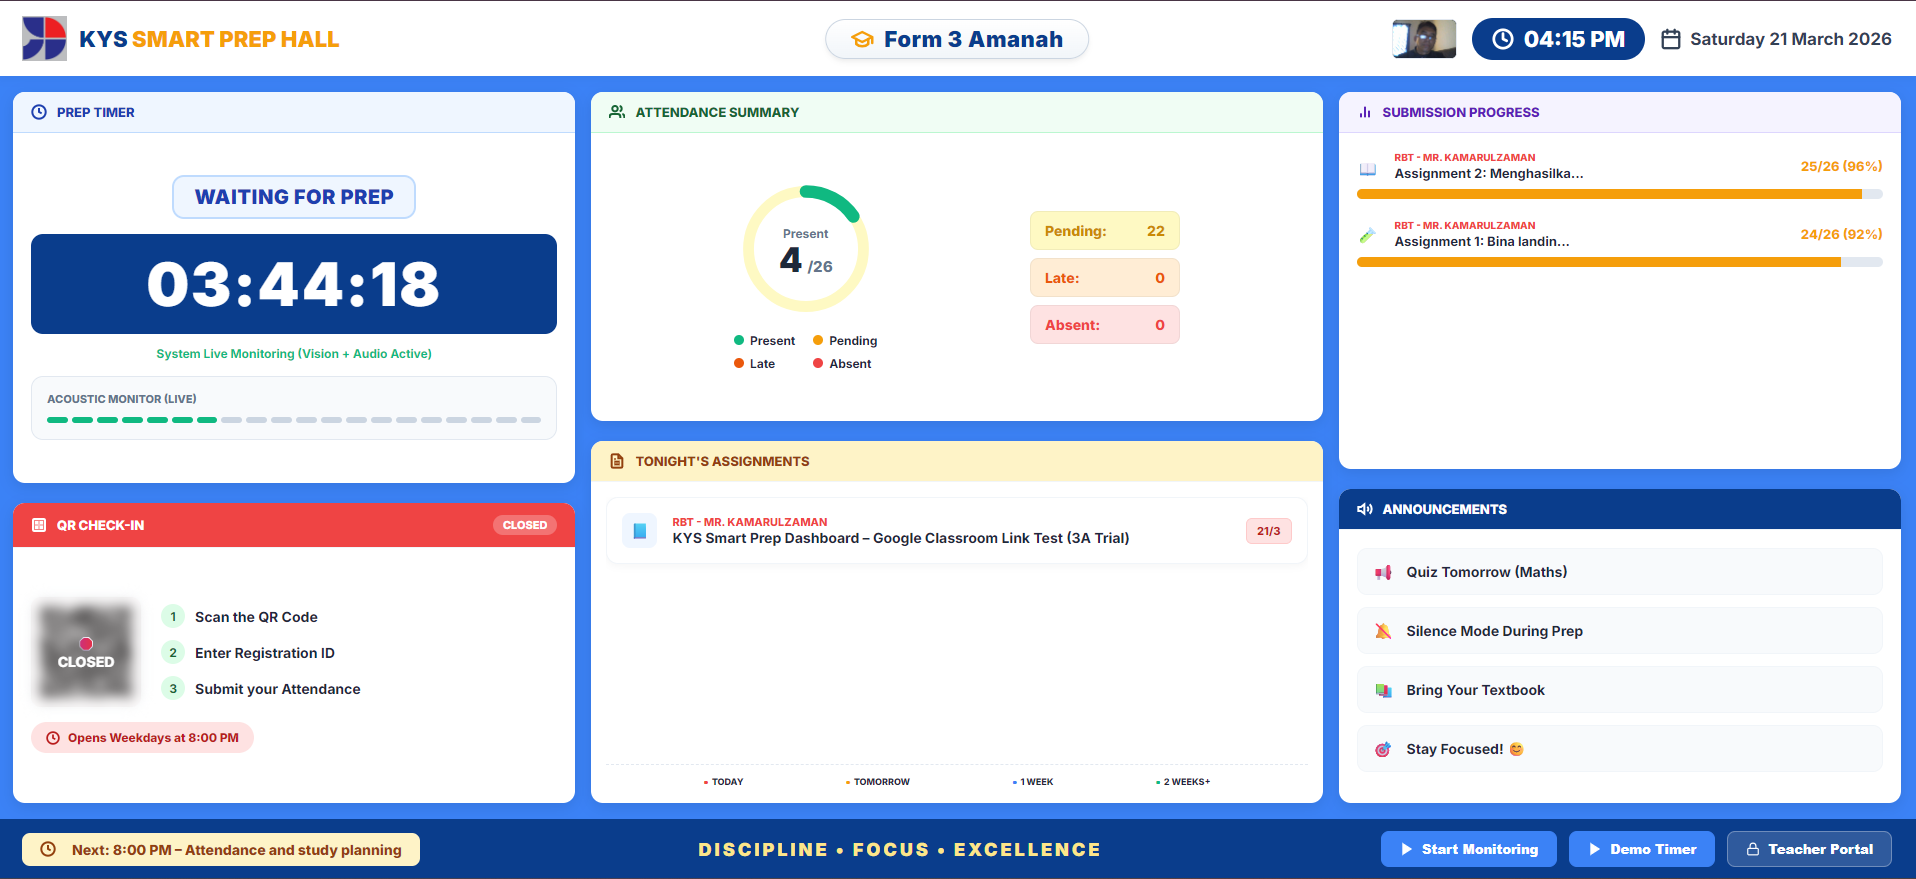The image size is (1916, 879).
Task: Click the lock icon on Teacher Portal
Action: point(1753,849)
